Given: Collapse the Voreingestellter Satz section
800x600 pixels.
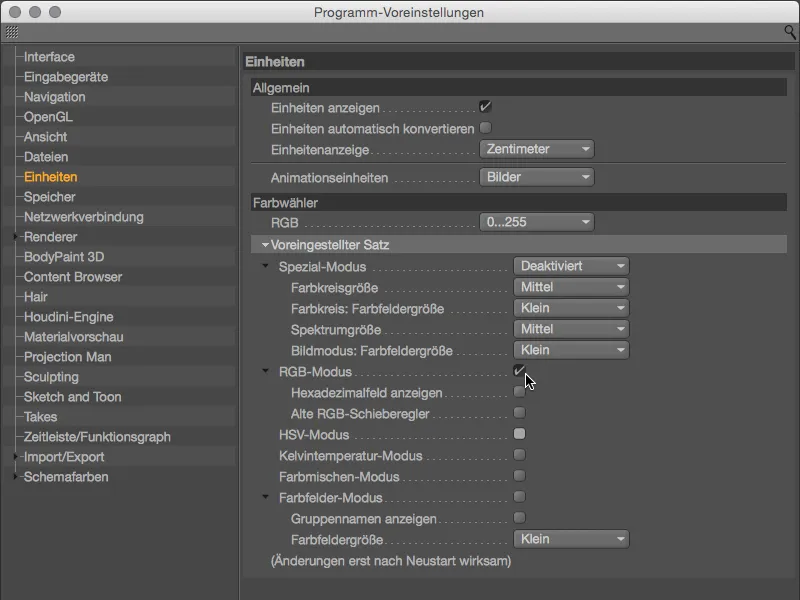Looking at the screenshot, I should (x=265, y=245).
